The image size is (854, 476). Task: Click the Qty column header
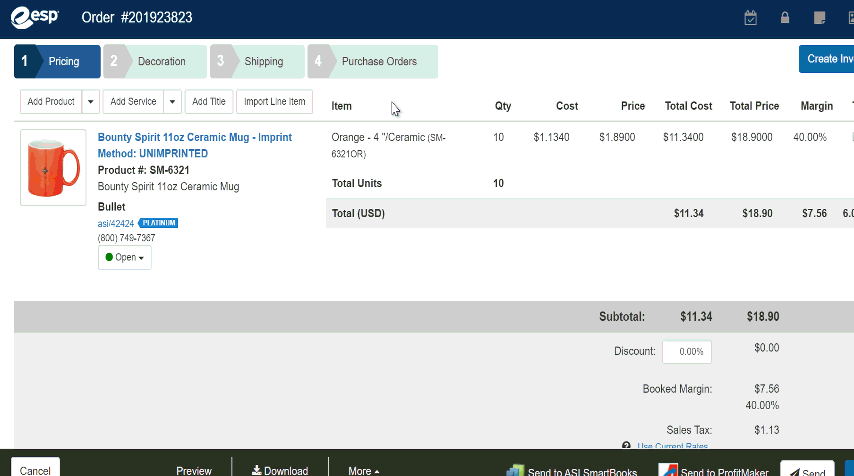[x=503, y=106]
